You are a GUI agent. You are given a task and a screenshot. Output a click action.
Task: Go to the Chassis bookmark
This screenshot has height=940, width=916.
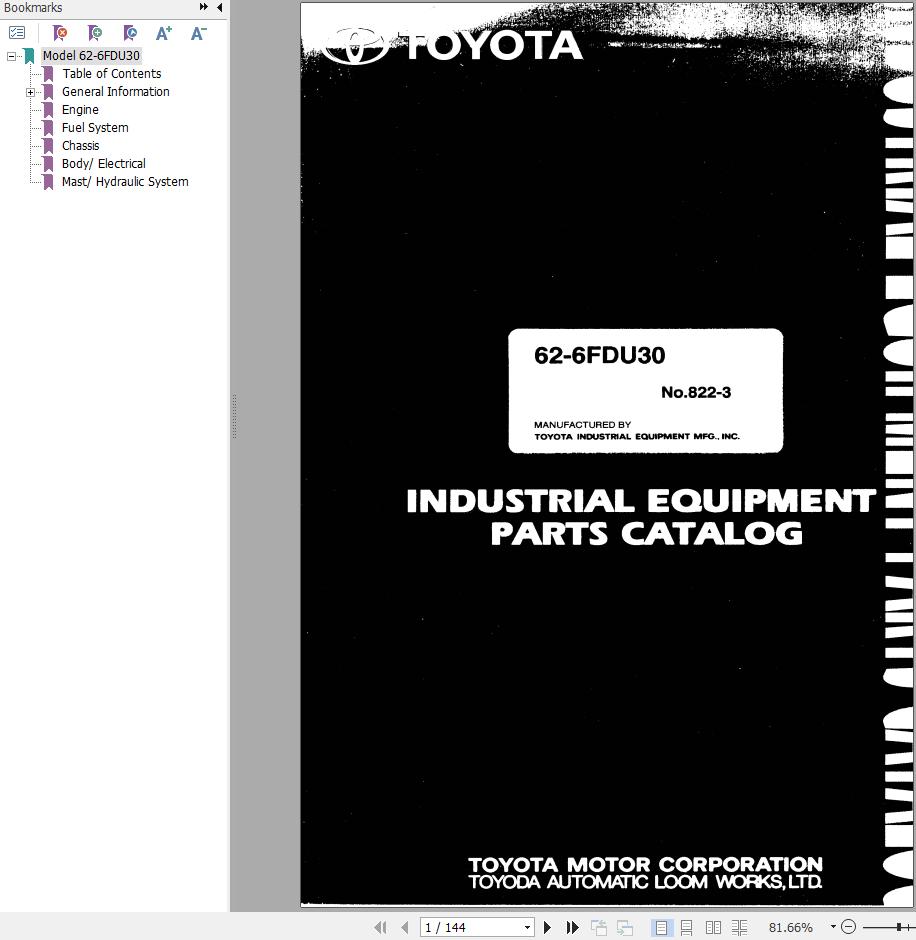[x=80, y=146]
